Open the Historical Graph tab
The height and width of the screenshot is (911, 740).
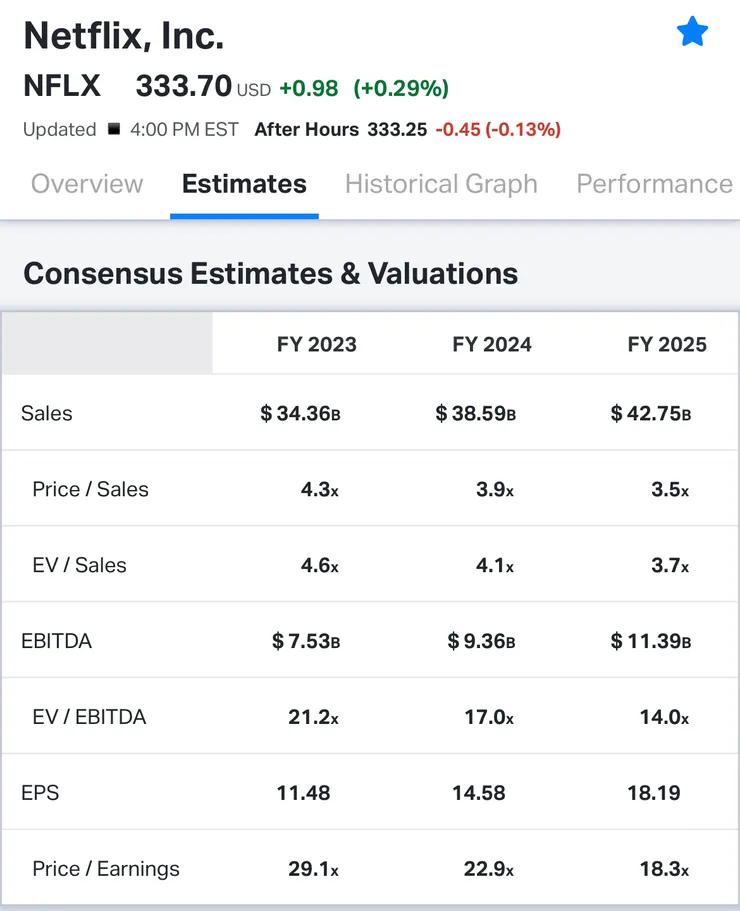coord(441,184)
